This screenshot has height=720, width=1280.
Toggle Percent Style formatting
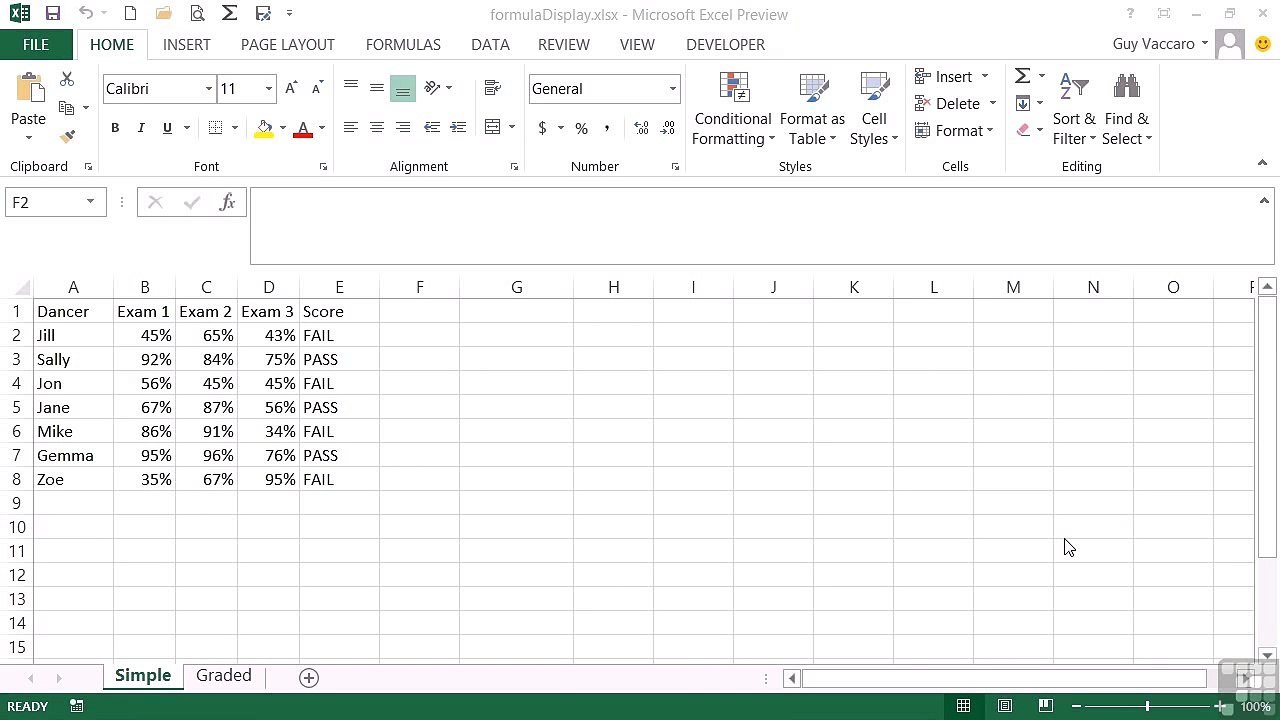(581, 128)
